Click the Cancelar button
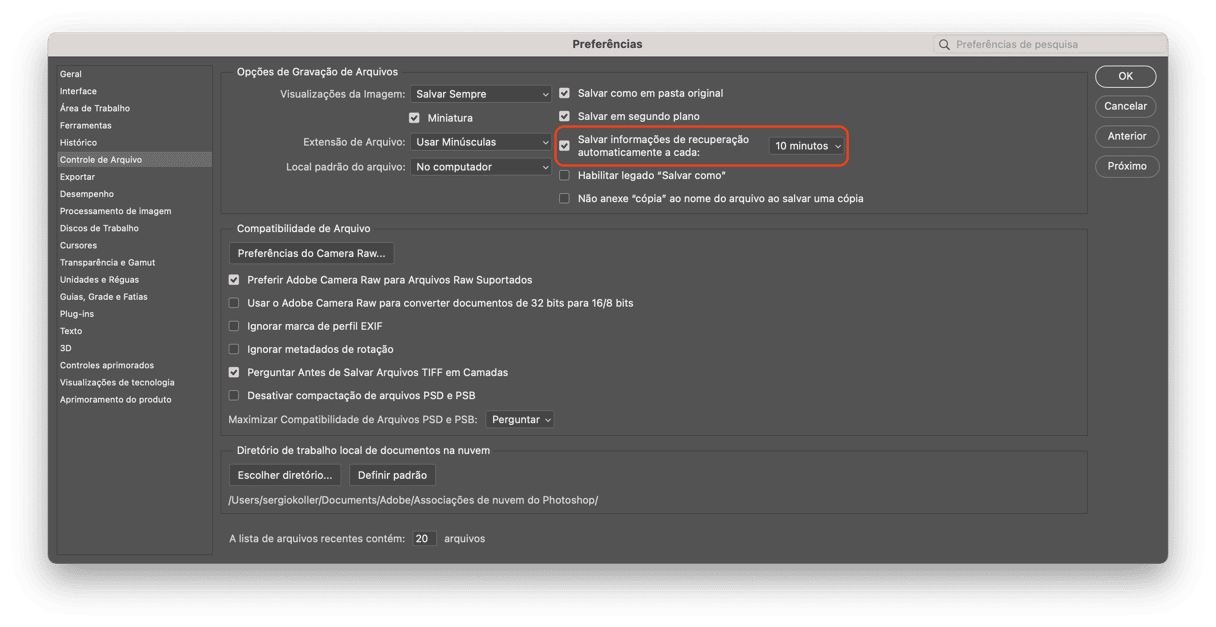 pyautogui.click(x=1126, y=106)
